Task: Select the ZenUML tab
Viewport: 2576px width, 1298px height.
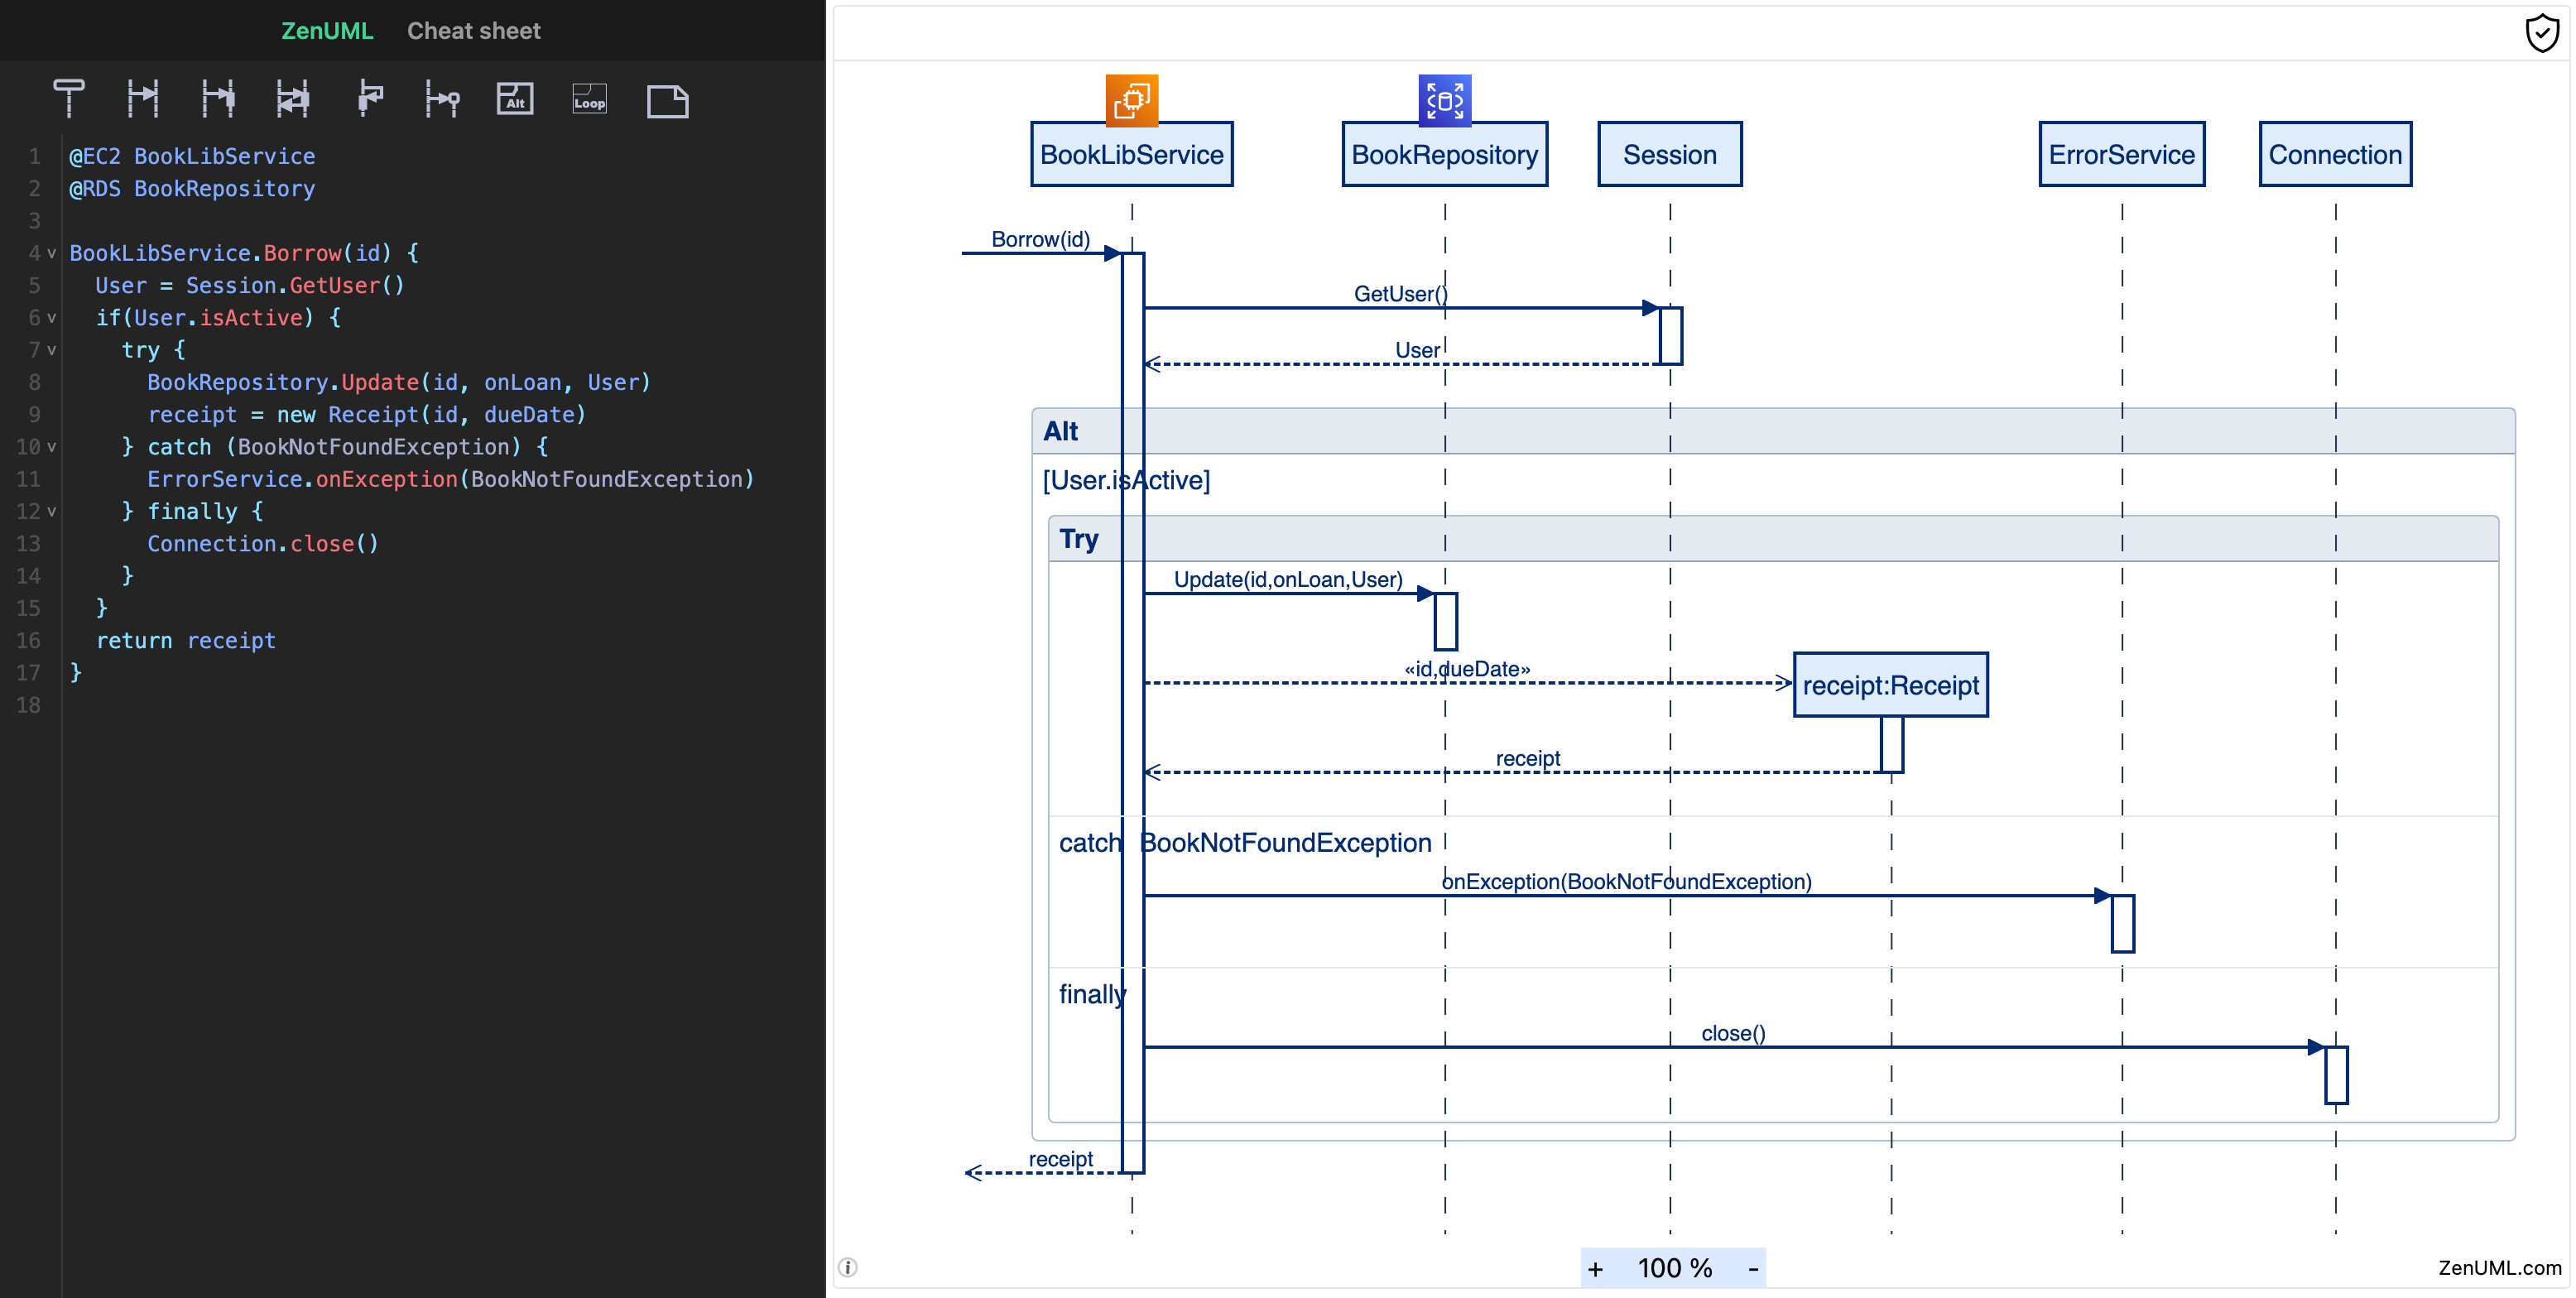Action: 327,31
